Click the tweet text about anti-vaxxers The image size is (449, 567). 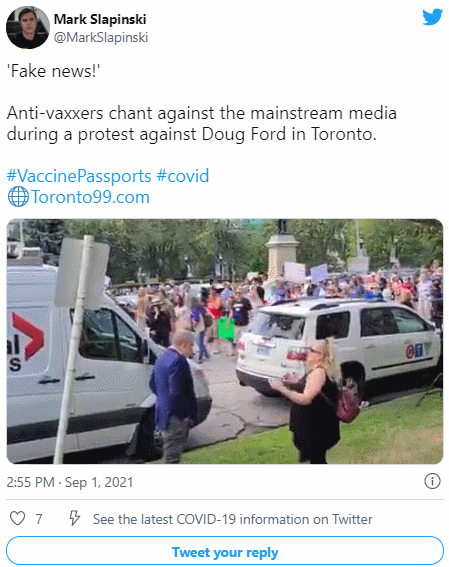coord(202,124)
